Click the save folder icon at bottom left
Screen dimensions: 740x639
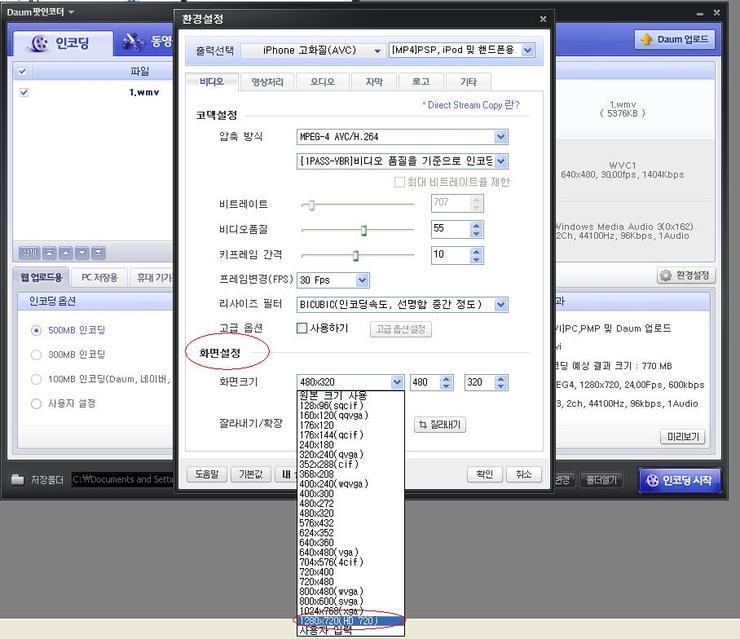click(17, 480)
